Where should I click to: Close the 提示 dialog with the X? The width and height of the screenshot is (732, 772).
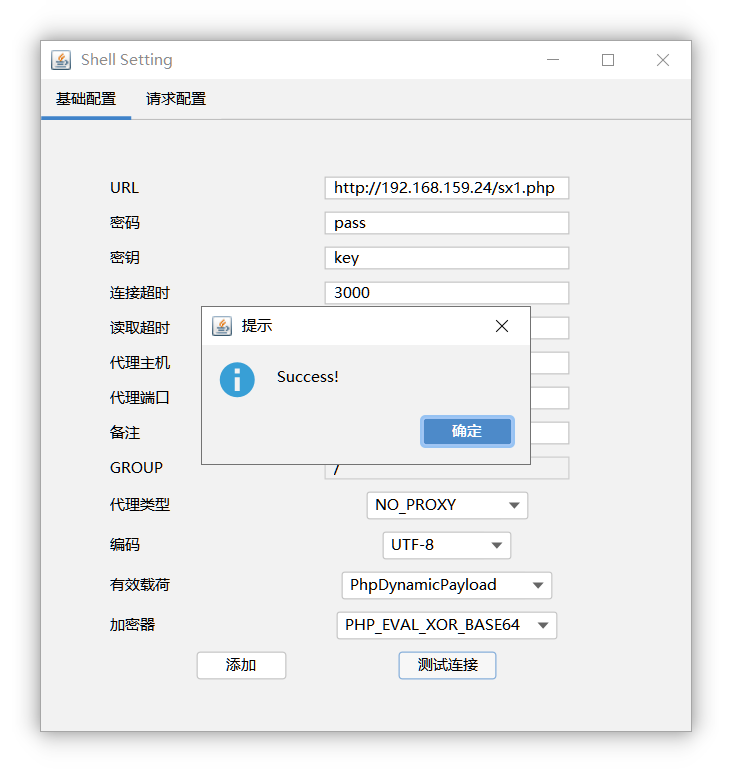pyautogui.click(x=502, y=326)
